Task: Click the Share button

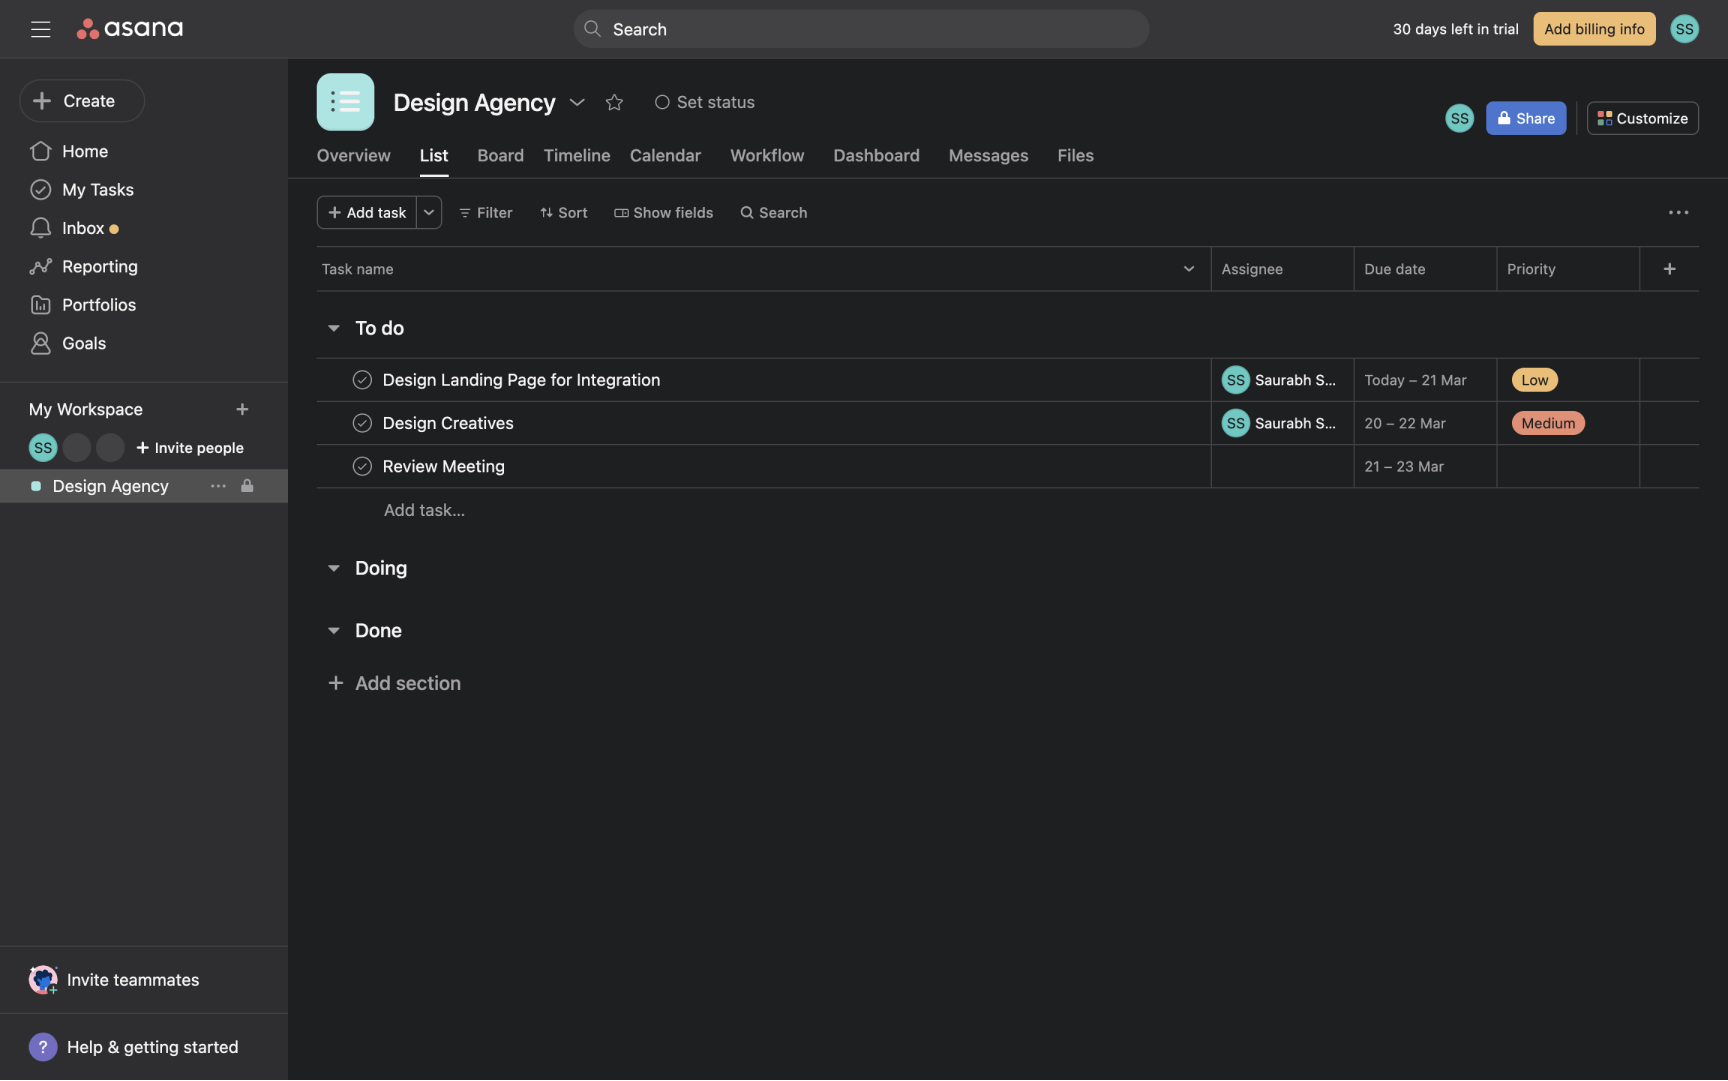Action: pos(1525,118)
